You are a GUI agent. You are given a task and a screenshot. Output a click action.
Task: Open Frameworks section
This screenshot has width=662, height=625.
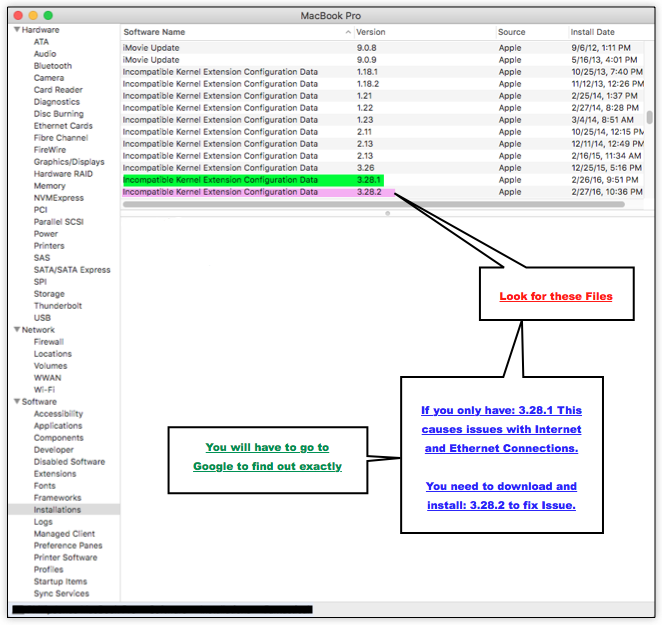[57, 498]
